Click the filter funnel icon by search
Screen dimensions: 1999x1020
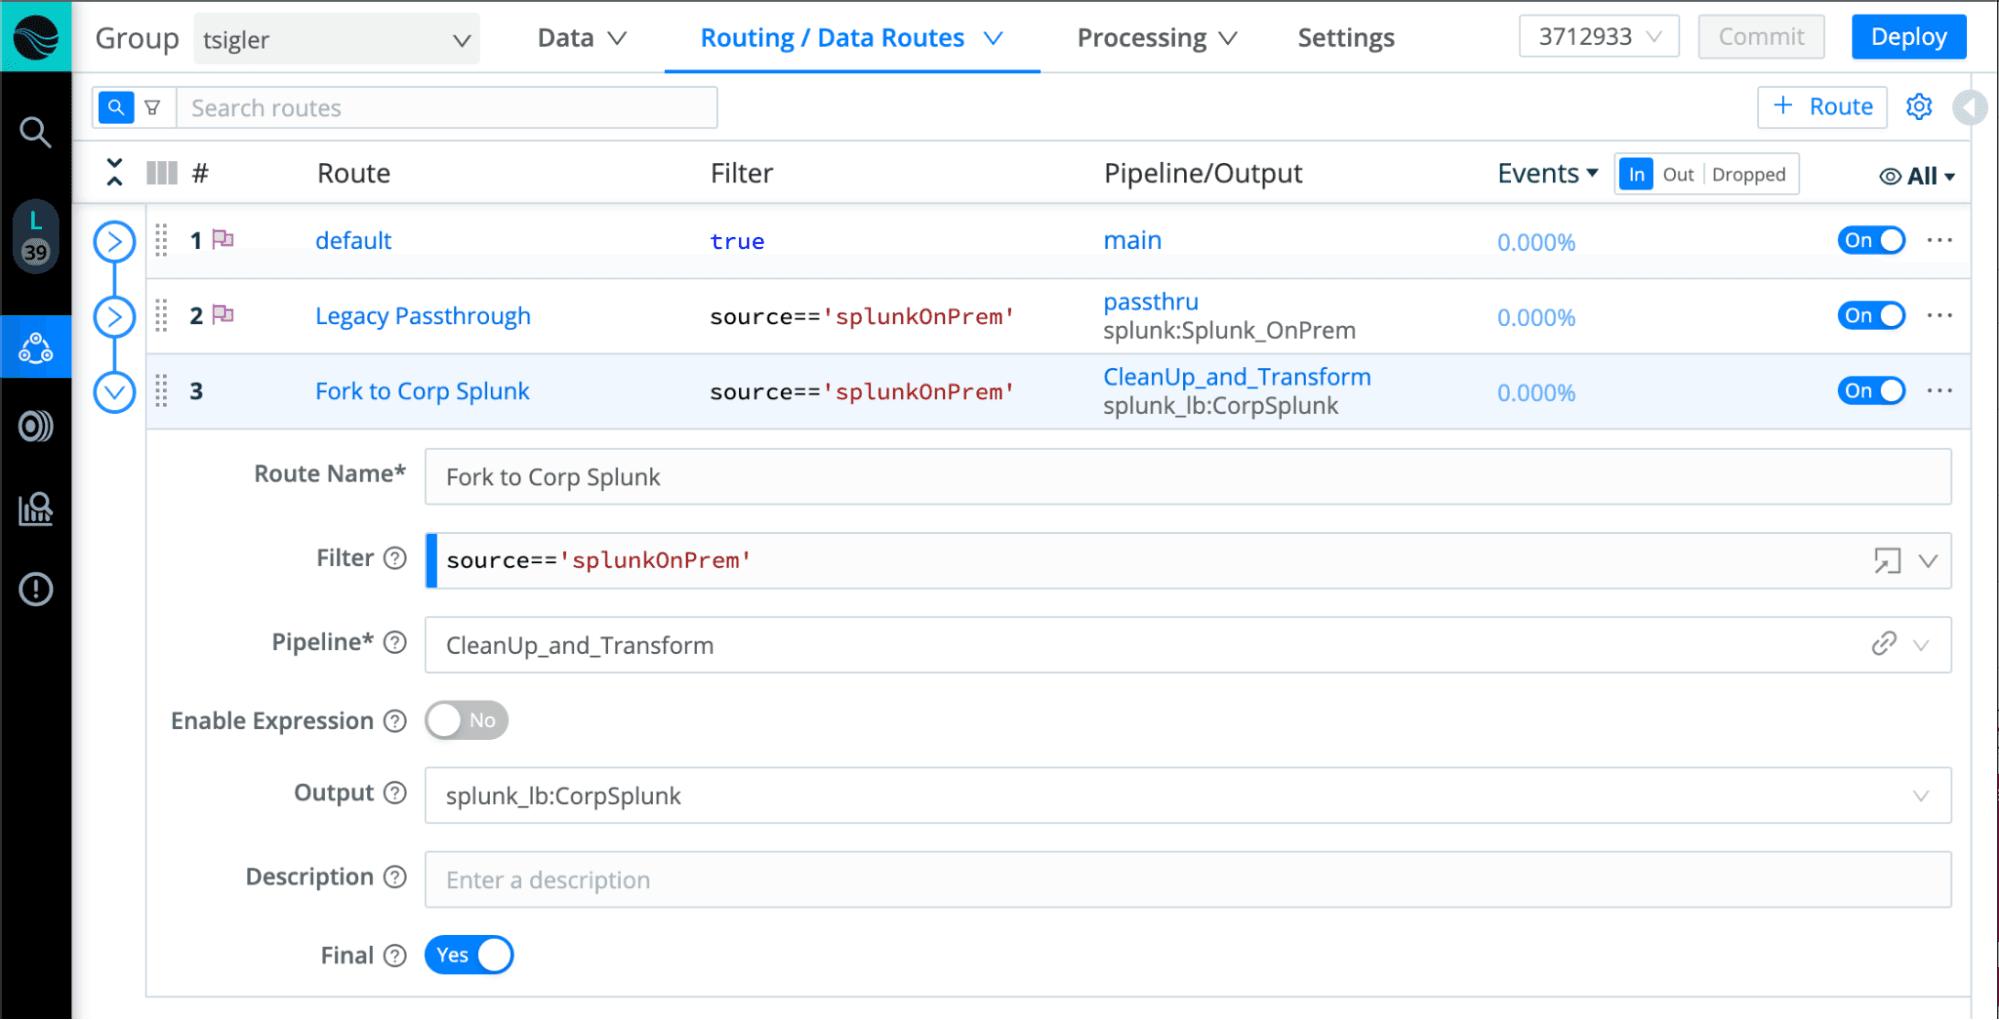[153, 108]
